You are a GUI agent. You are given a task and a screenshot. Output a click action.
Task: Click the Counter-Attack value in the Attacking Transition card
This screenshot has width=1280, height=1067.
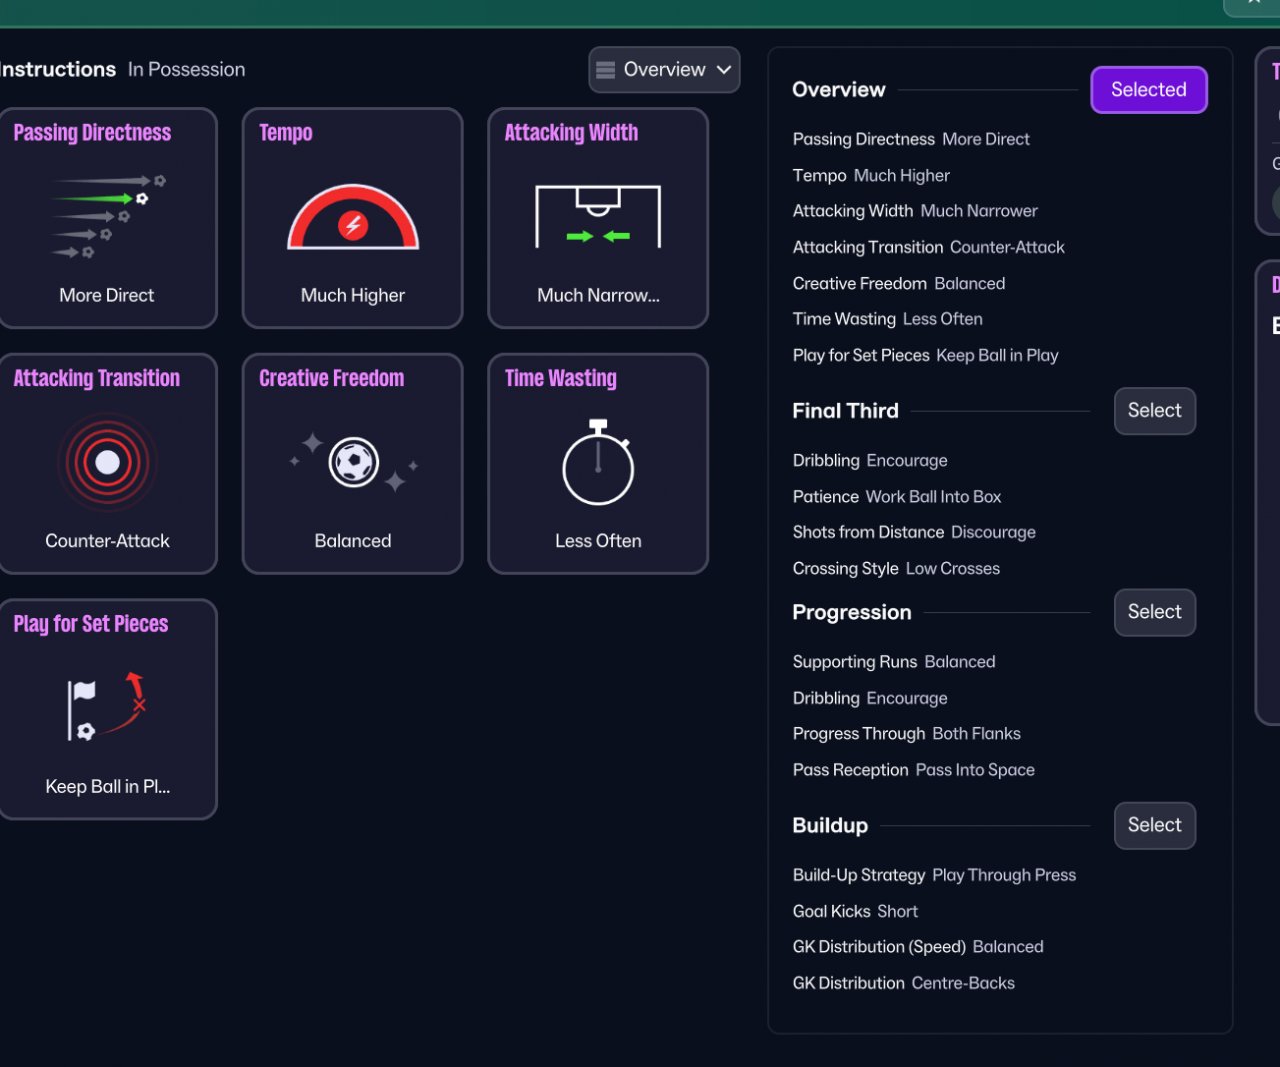pyautogui.click(x=108, y=541)
